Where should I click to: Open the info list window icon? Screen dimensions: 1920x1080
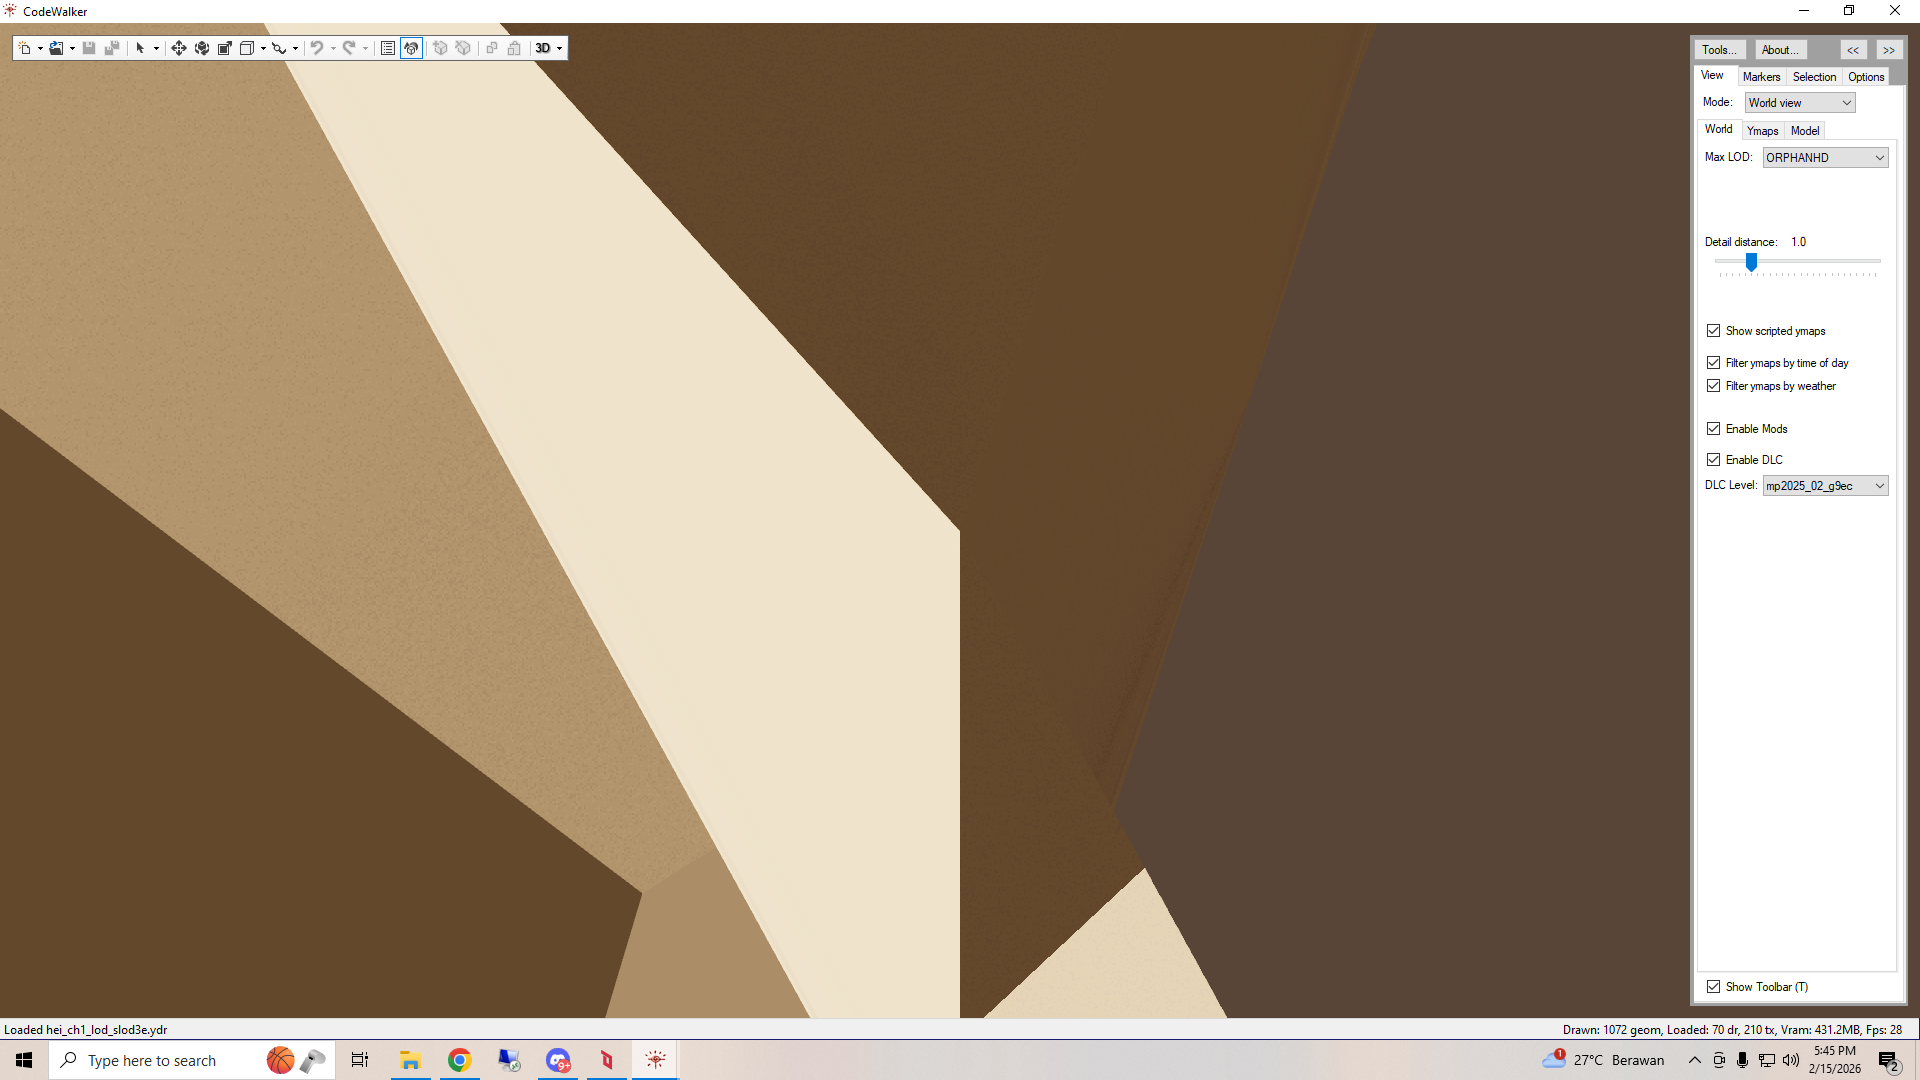tap(388, 48)
